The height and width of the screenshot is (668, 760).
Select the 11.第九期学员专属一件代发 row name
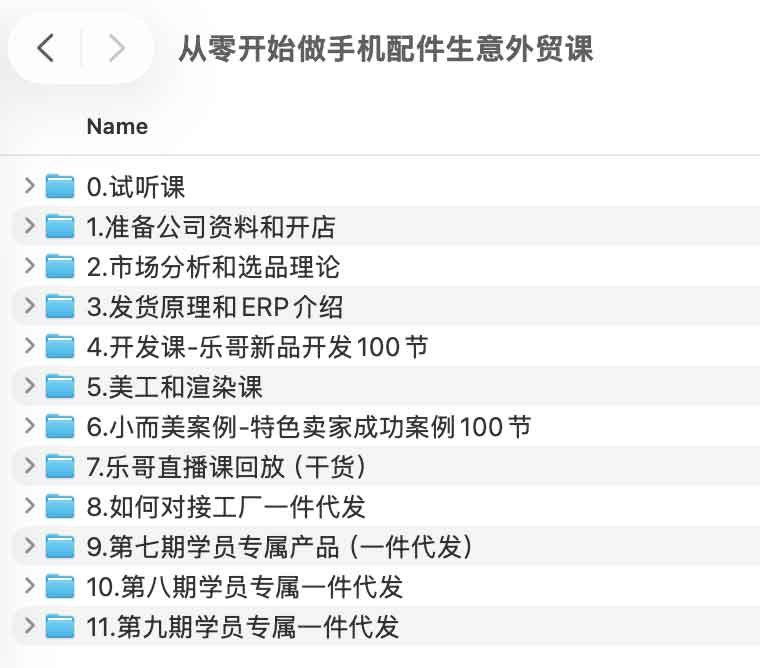[x=243, y=627]
